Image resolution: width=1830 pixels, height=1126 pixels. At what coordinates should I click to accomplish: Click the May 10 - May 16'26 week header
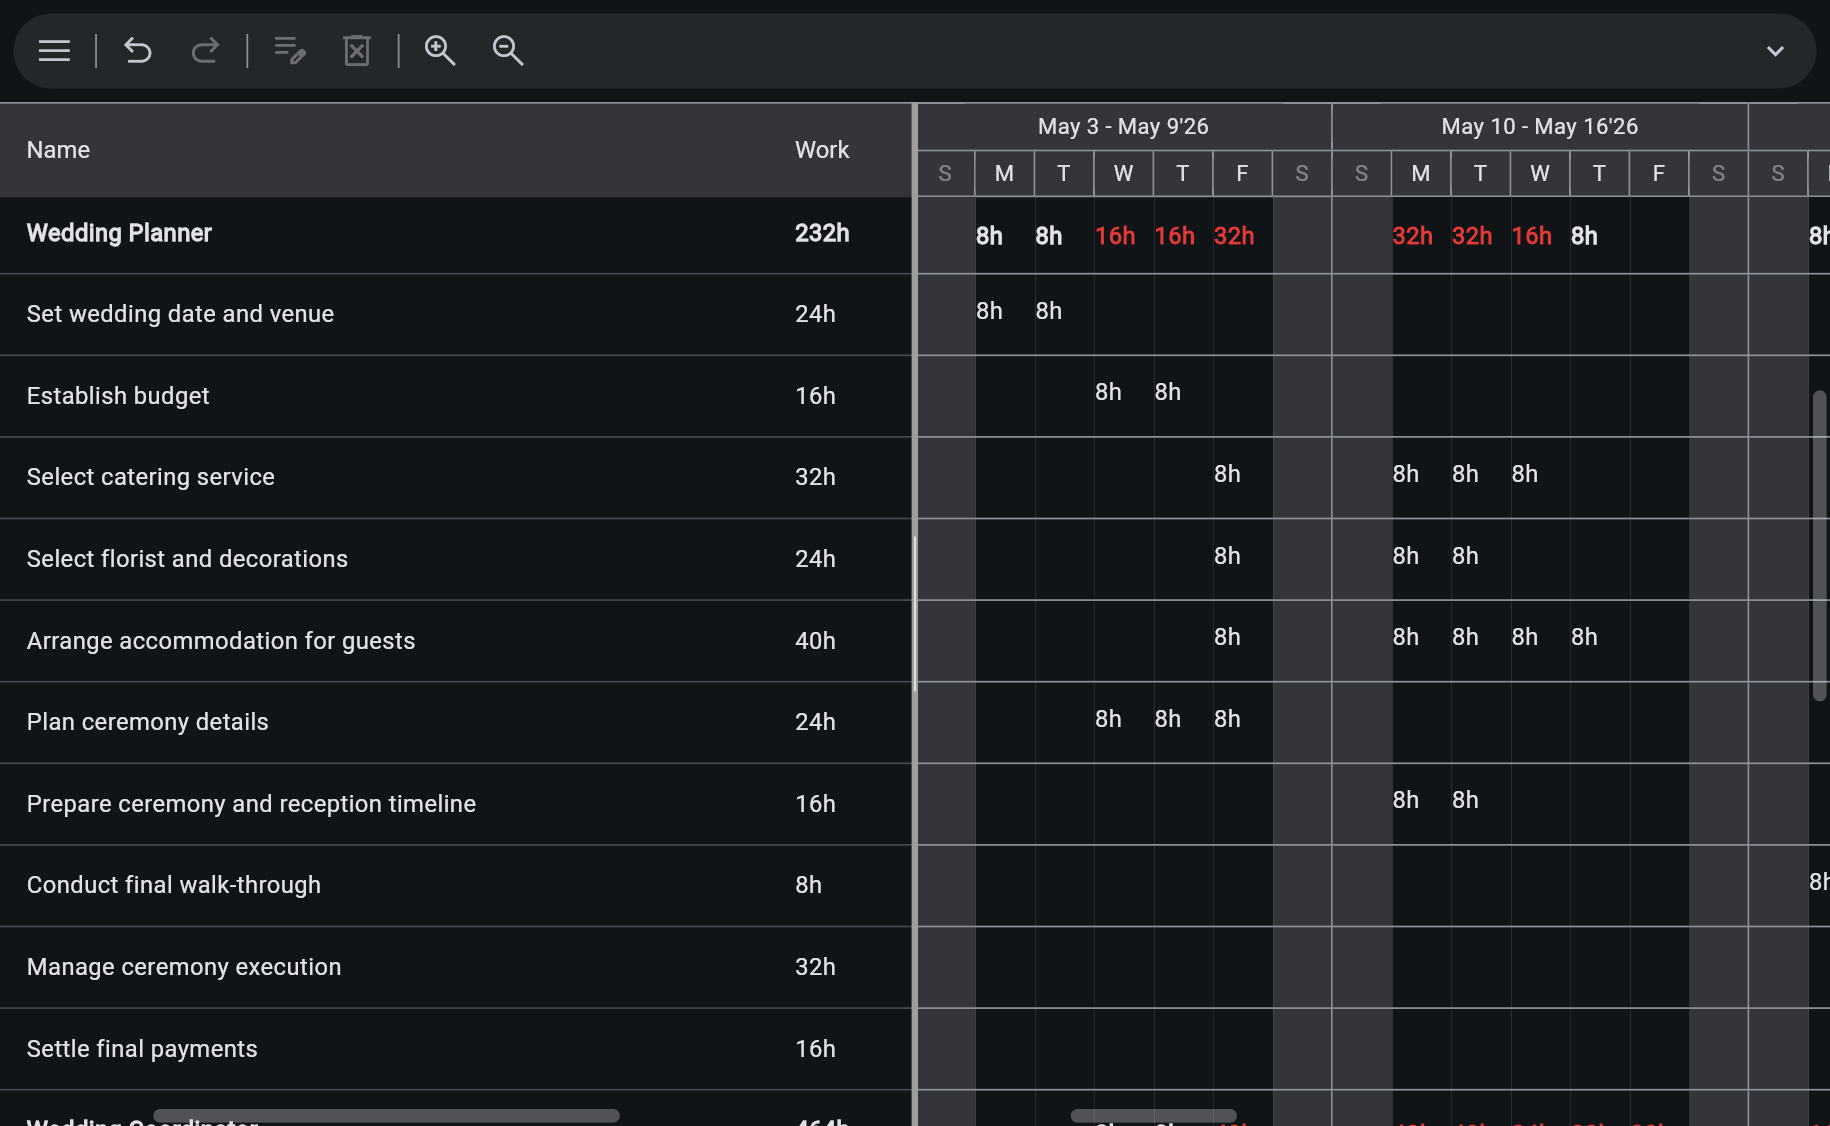[x=1539, y=126]
